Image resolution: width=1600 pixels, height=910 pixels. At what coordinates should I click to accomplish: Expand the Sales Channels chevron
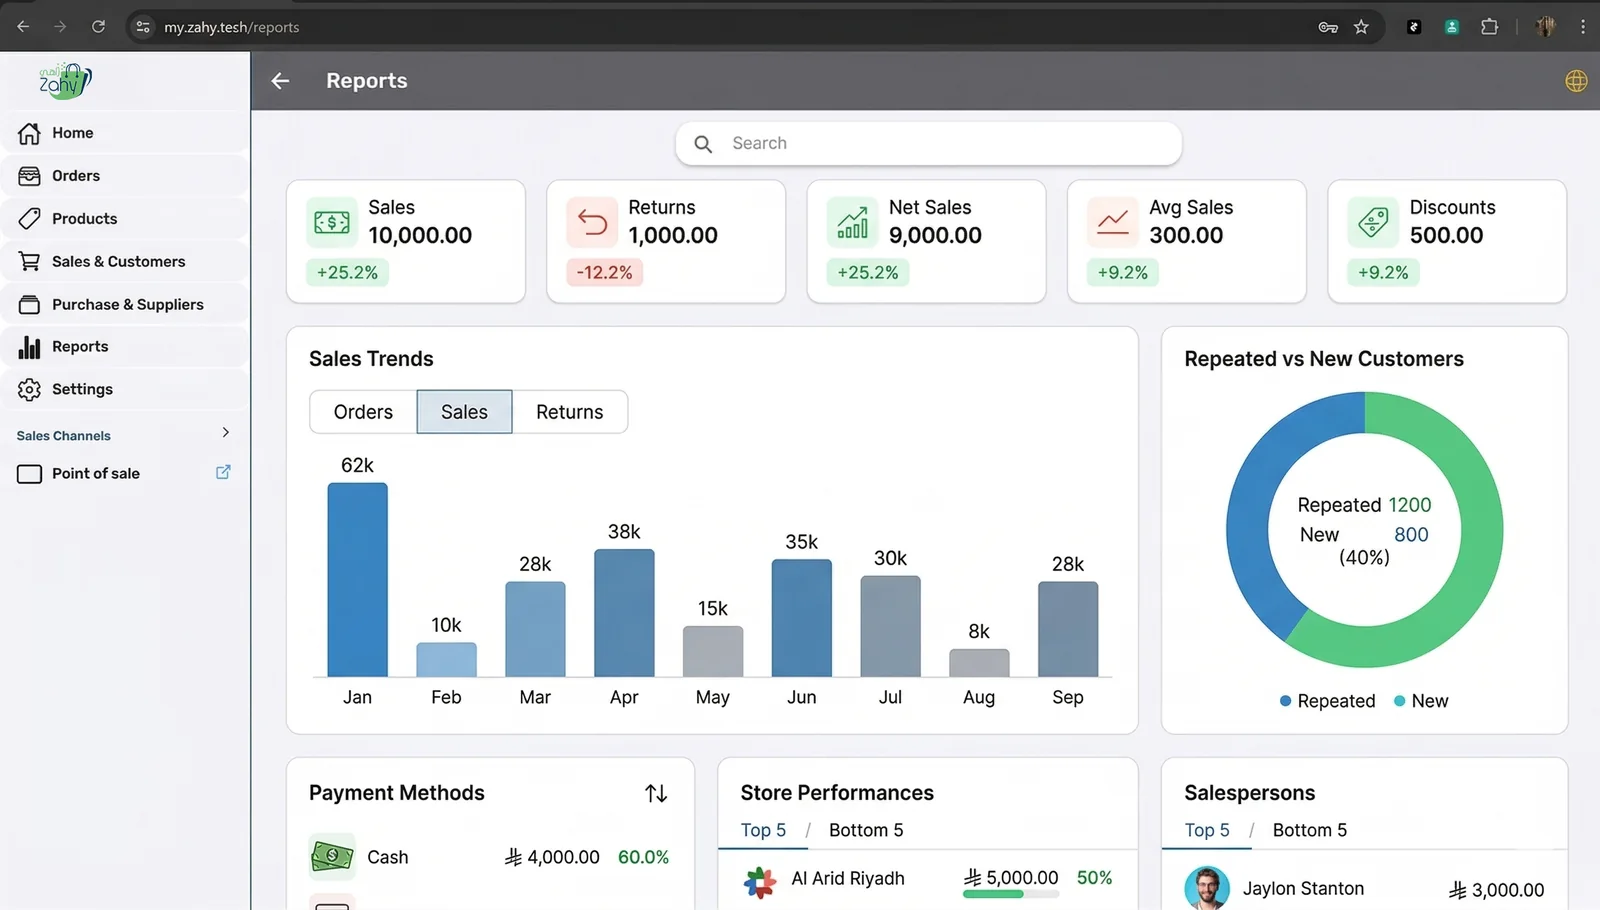coord(225,433)
